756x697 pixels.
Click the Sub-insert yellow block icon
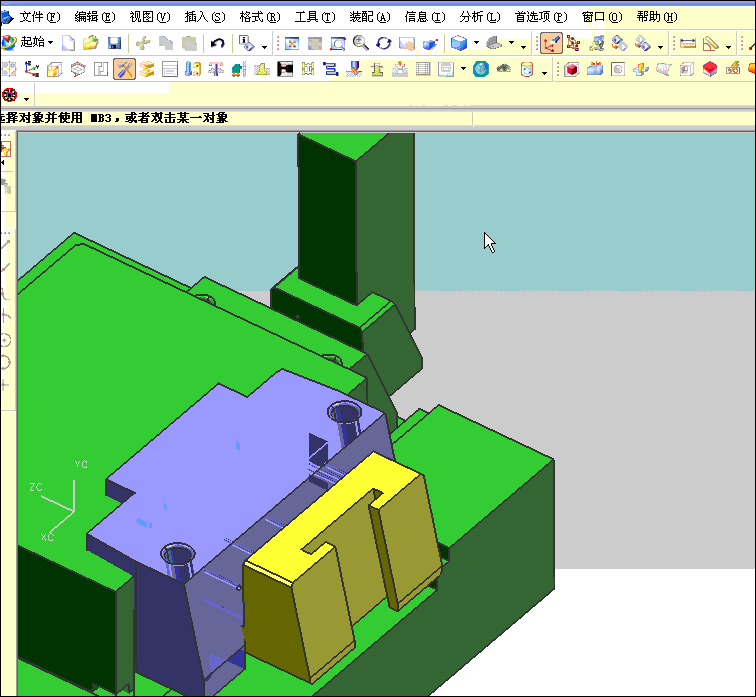pyautogui.click(x=262, y=69)
